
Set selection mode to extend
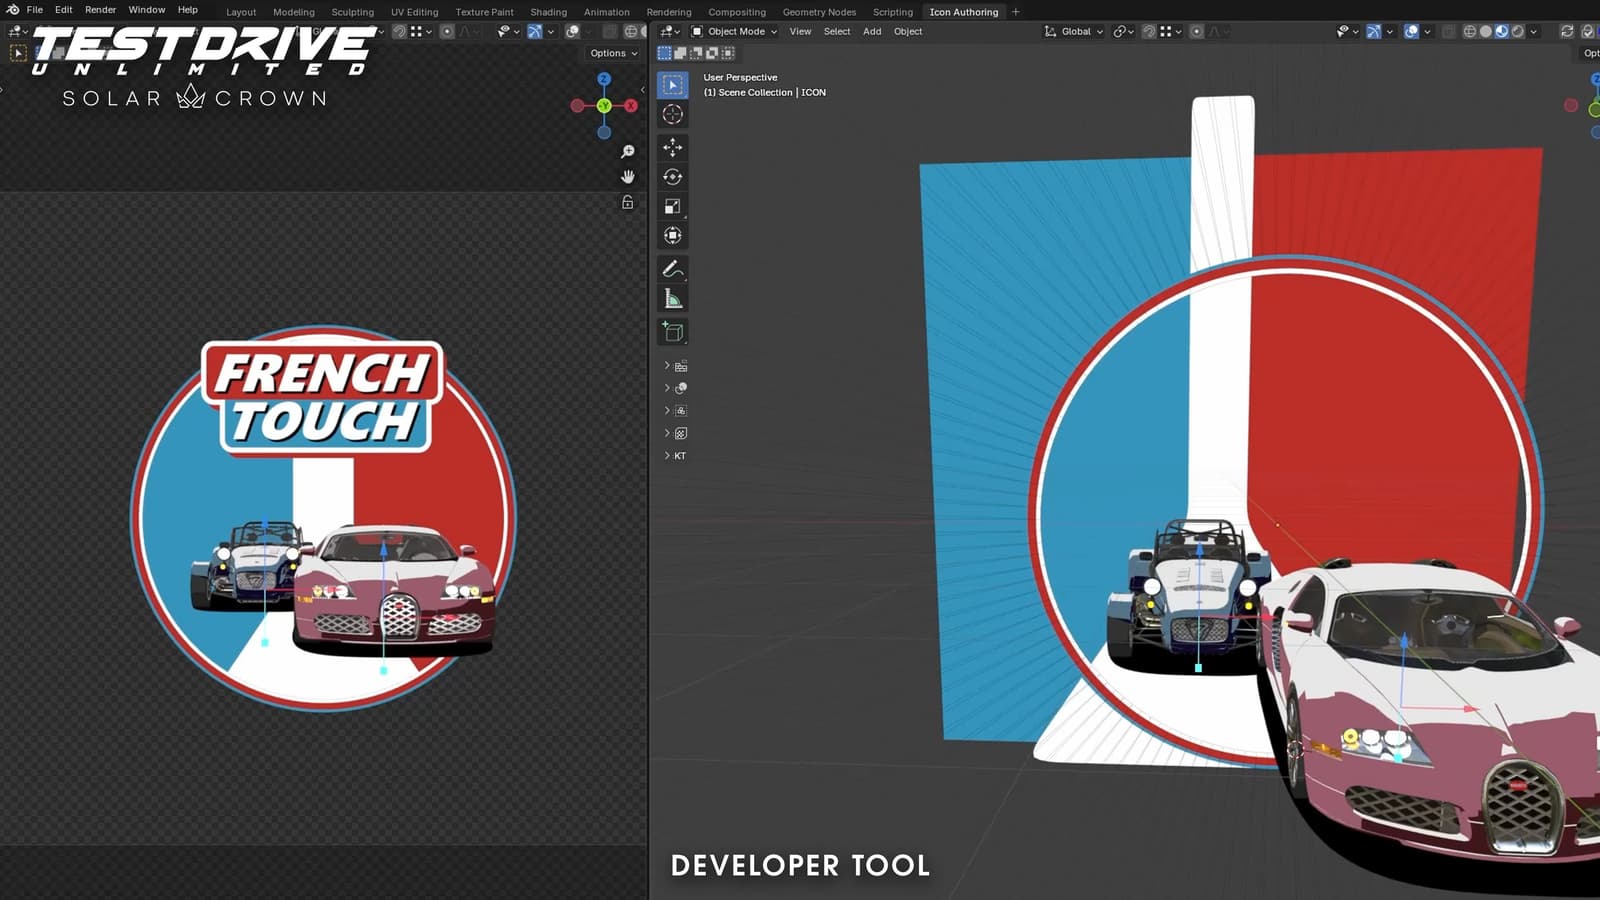tap(680, 53)
